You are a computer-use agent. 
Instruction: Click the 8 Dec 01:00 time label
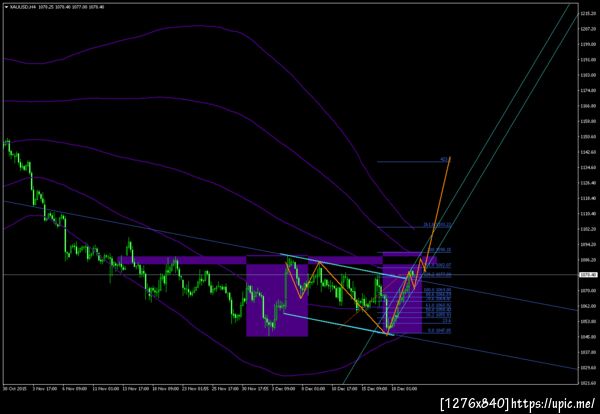pyautogui.click(x=313, y=389)
